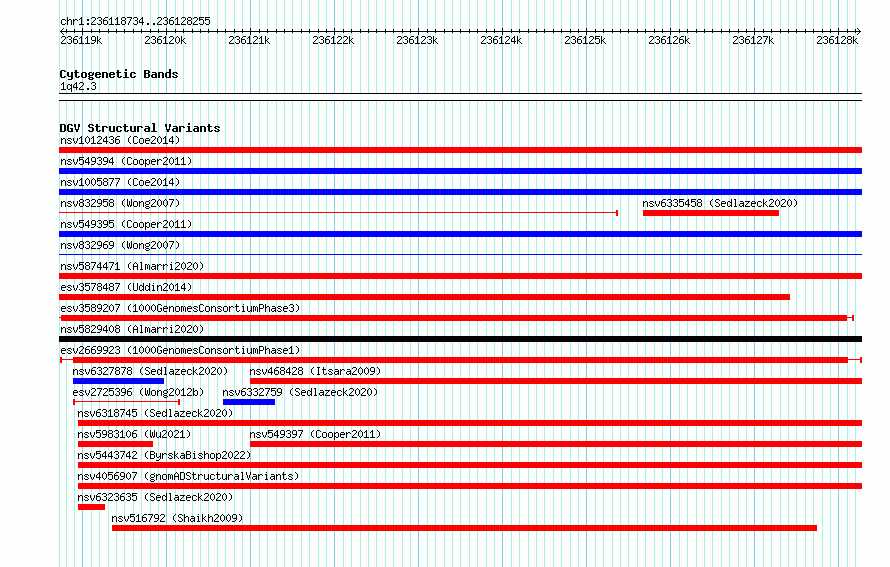Select the Cytogenetic Bands track title
Screen dimensions: 890x567
[119, 74]
